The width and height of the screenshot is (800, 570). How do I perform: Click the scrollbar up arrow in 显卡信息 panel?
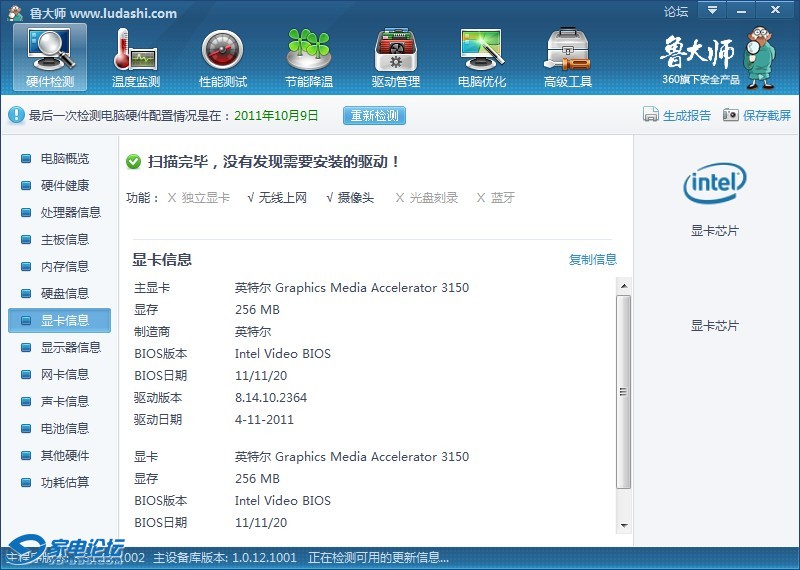coord(623,286)
